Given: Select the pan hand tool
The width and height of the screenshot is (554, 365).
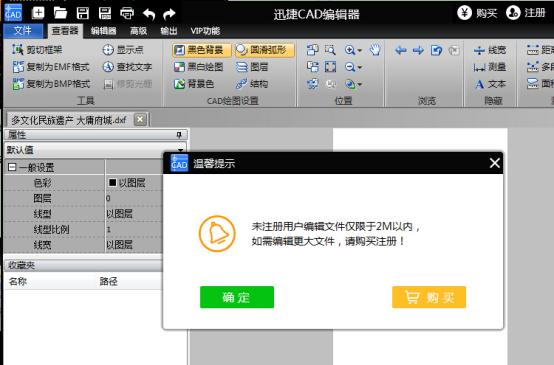Looking at the screenshot, I should coord(375,50).
